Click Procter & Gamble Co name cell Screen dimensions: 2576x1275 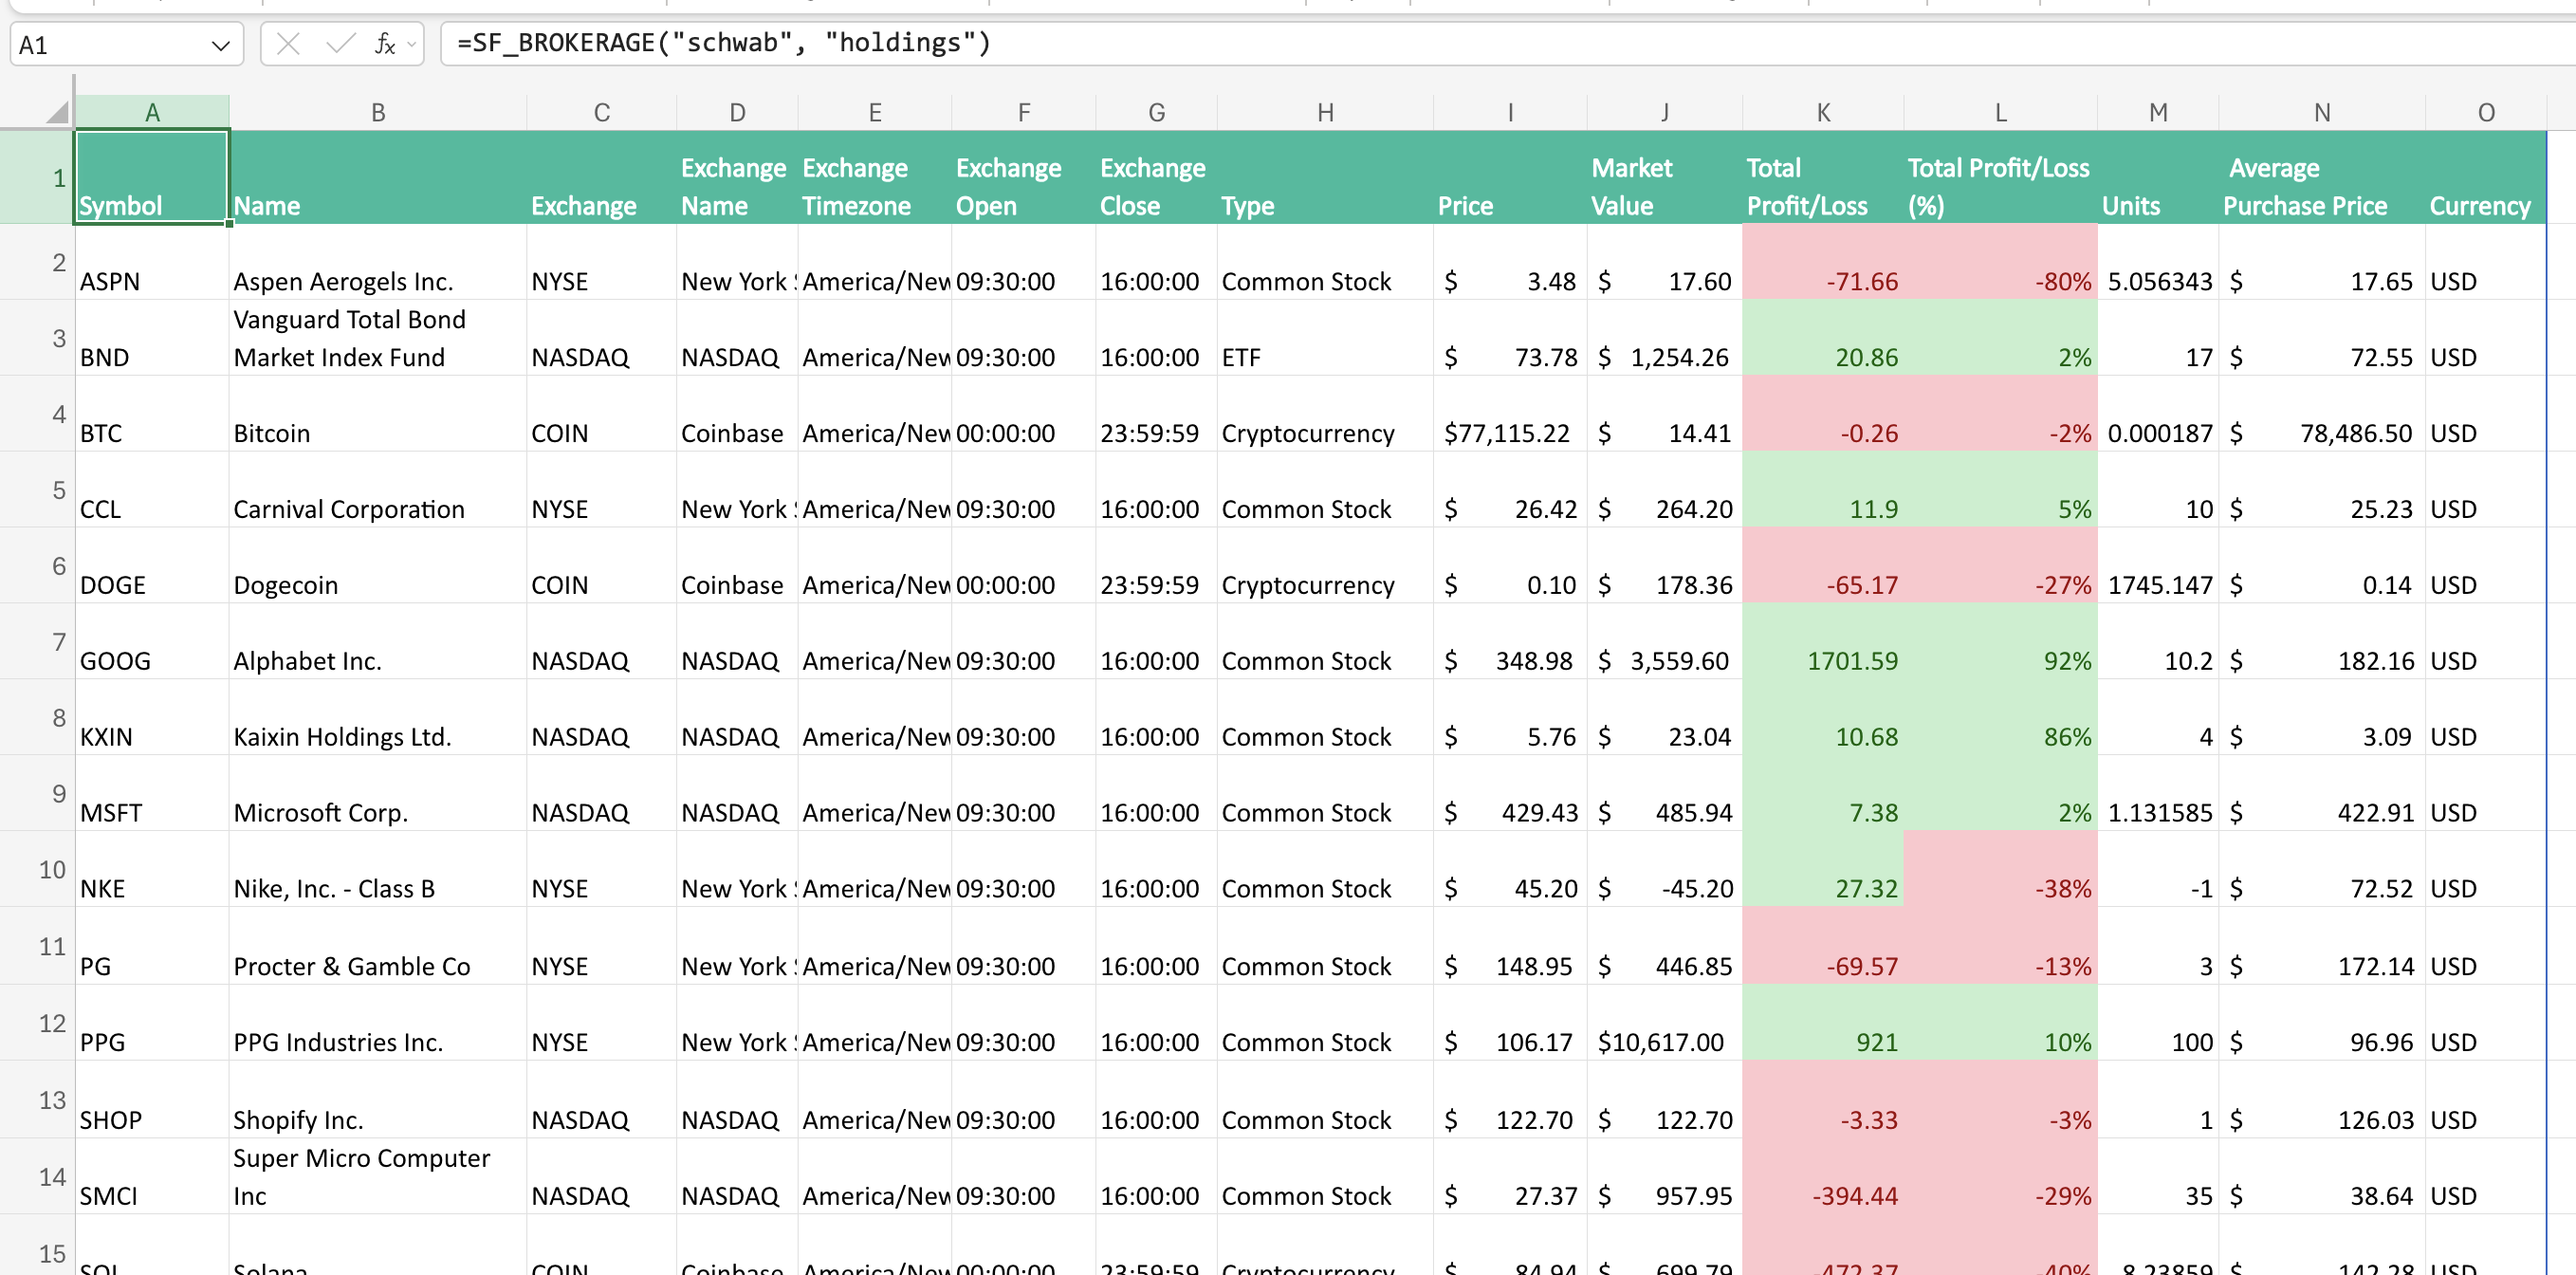[378, 947]
